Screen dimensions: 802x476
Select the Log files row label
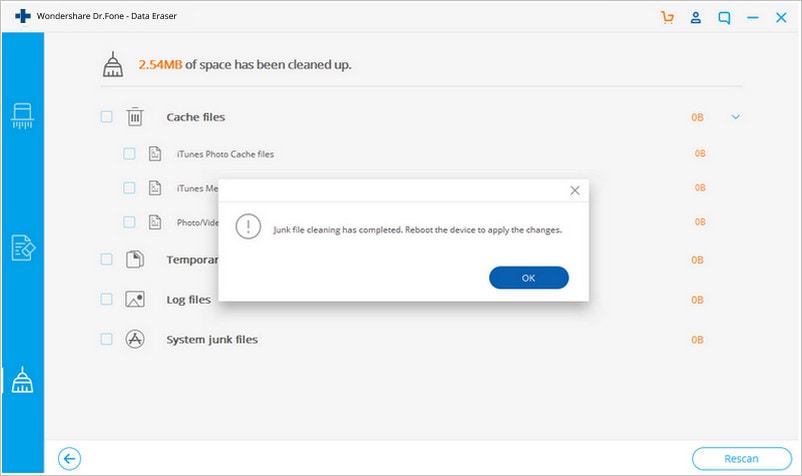pyautogui.click(x=188, y=300)
